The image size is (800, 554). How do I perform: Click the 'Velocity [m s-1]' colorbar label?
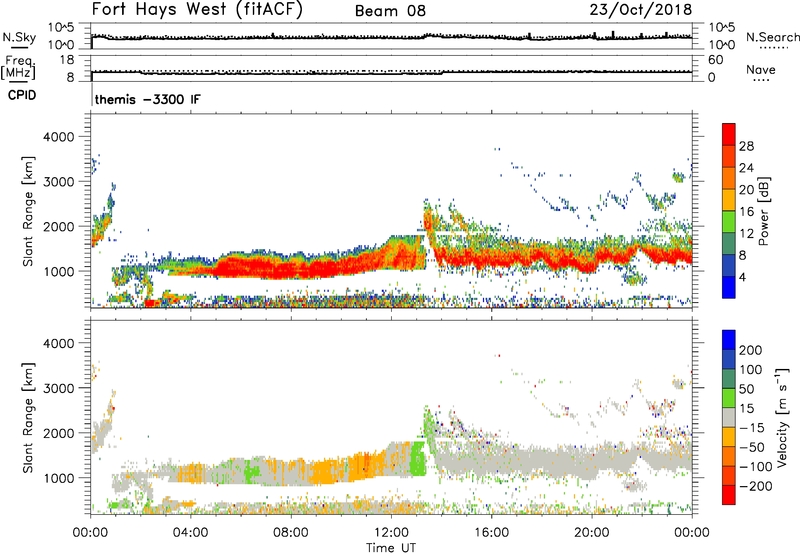783,417
